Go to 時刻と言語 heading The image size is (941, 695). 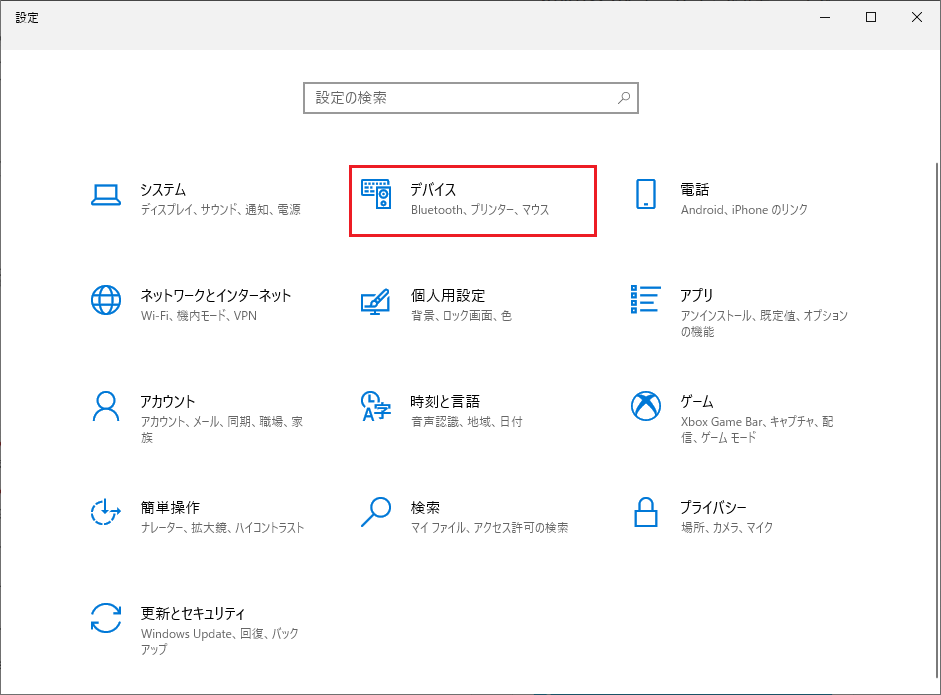click(445, 402)
